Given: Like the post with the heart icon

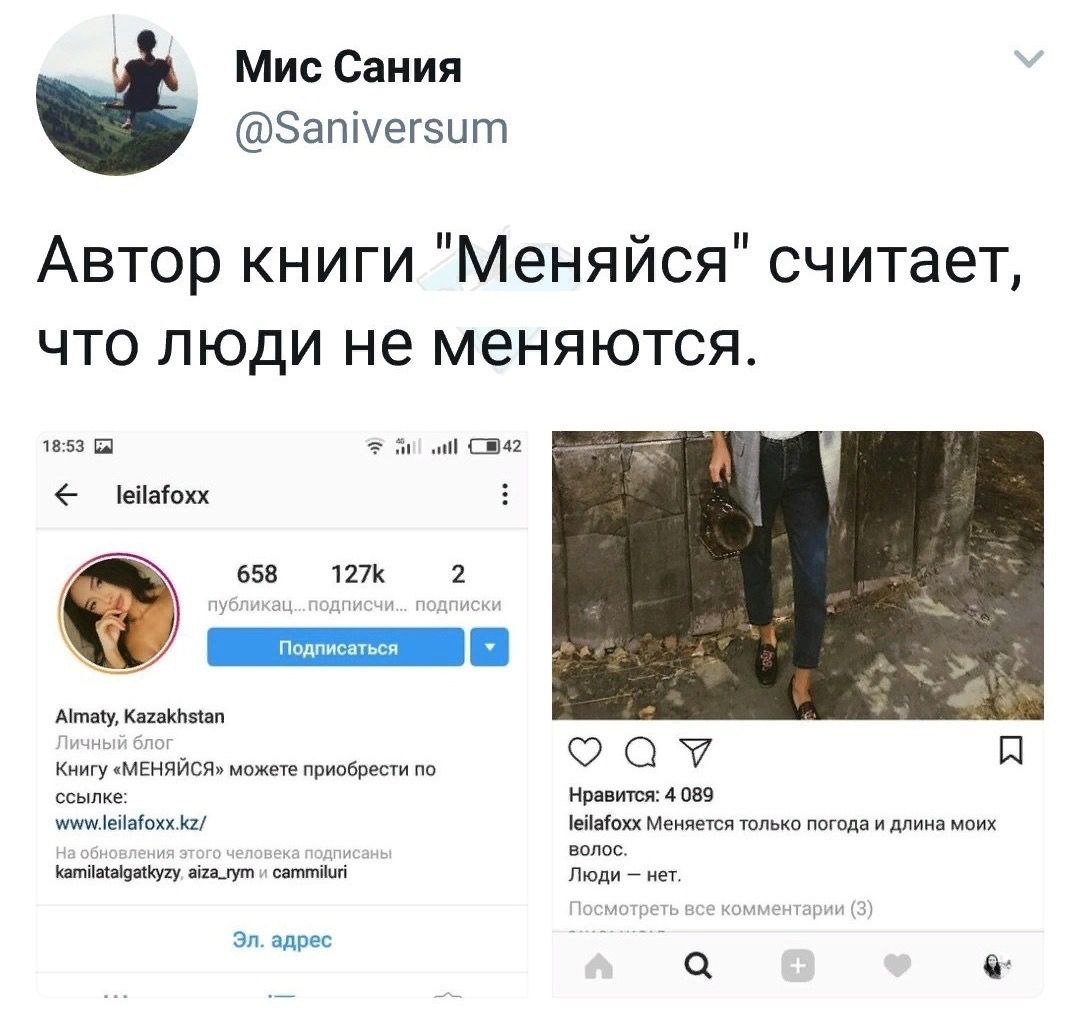Looking at the screenshot, I should pyautogui.click(x=585, y=753).
